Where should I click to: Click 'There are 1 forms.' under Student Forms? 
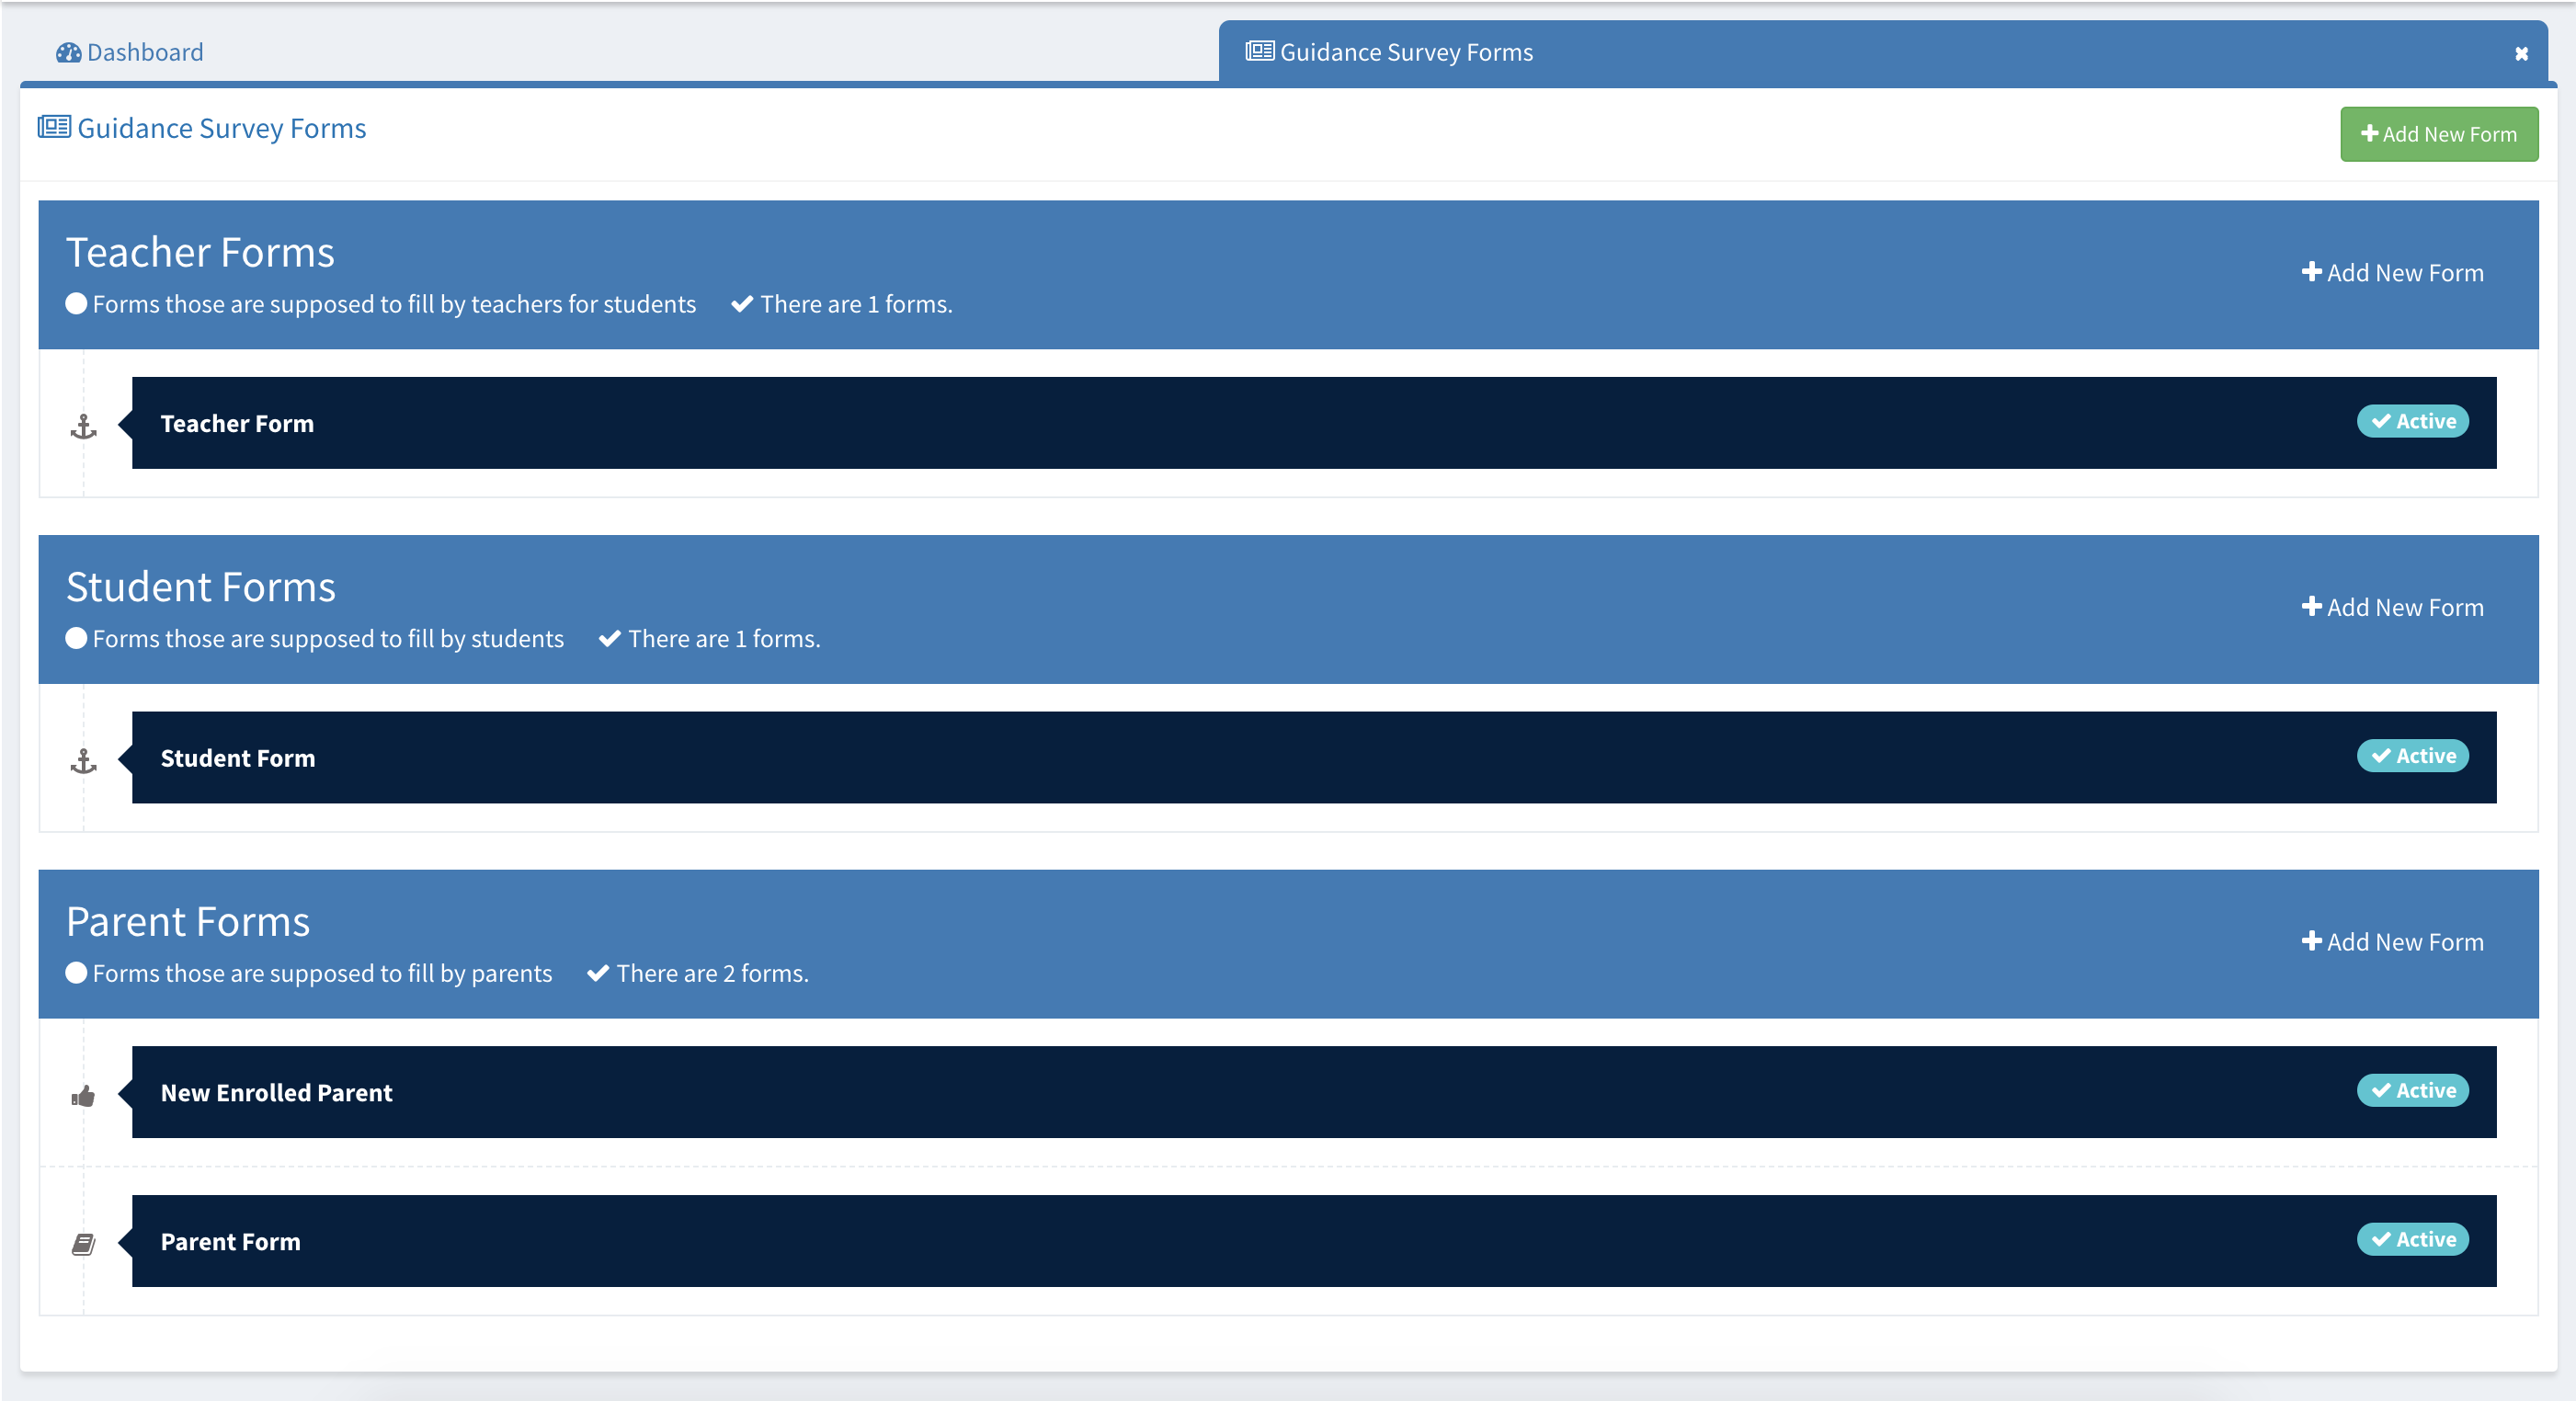tap(724, 639)
